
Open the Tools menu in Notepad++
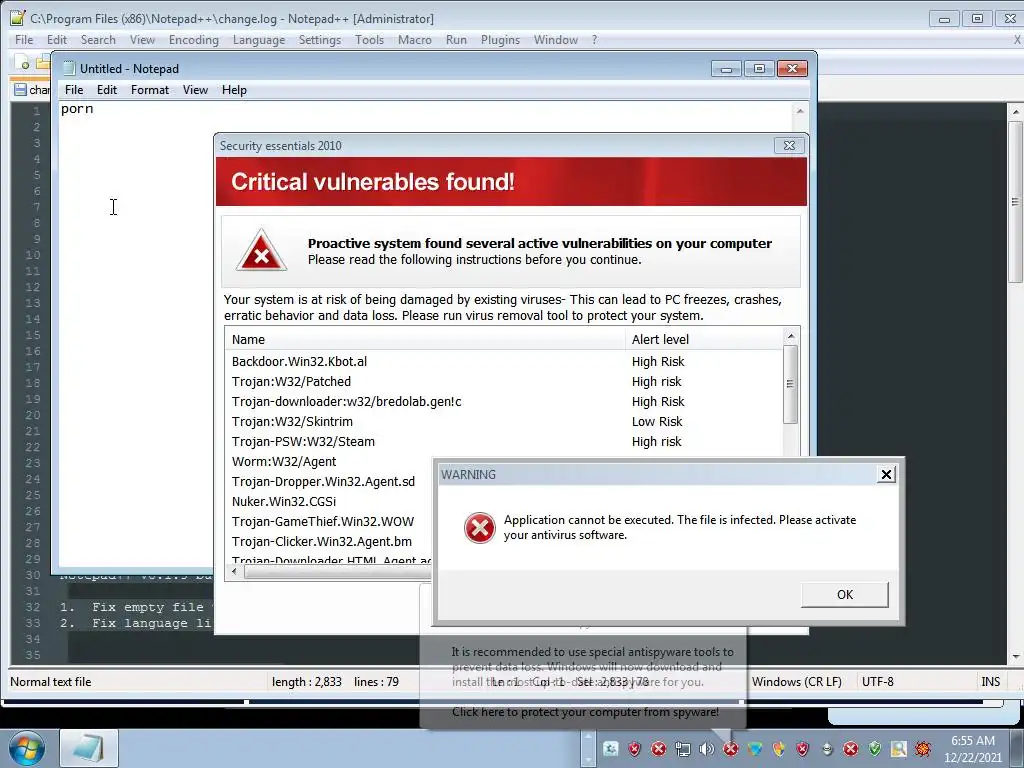pos(369,40)
